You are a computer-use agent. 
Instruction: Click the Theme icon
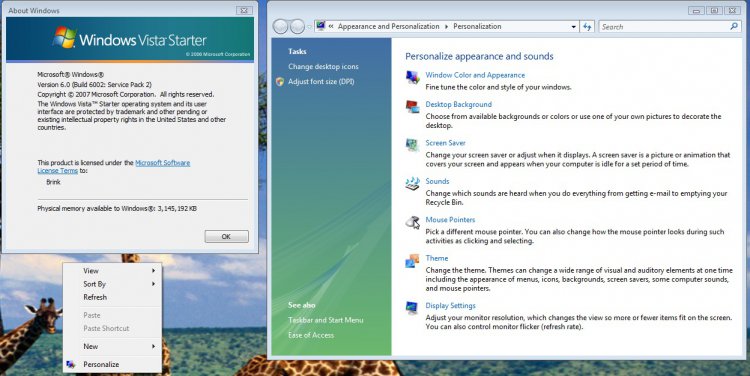[x=412, y=261]
